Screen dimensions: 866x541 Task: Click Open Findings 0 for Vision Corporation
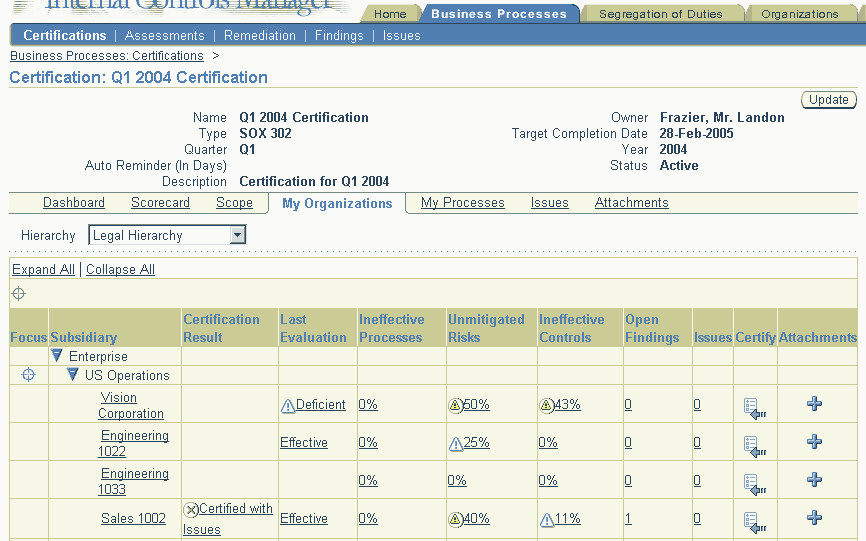[628, 405]
